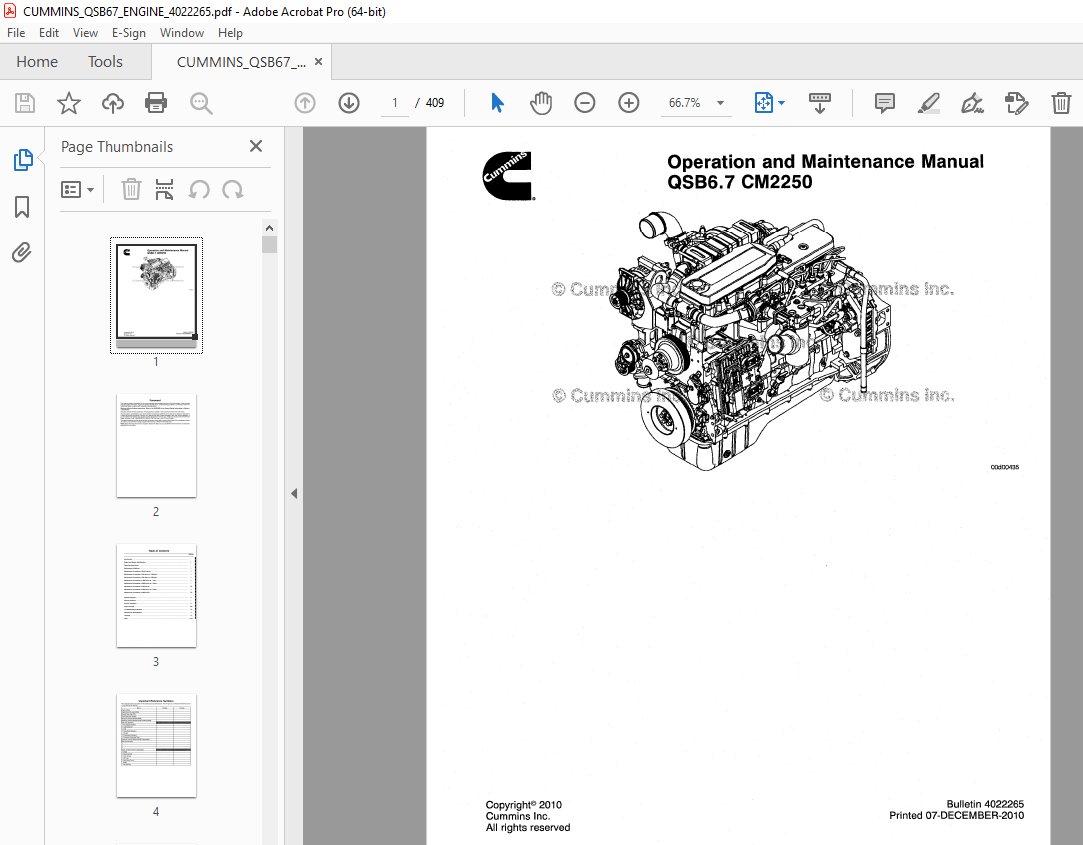
Task: Switch to the Tools tab
Action: click(x=105, y=61)
